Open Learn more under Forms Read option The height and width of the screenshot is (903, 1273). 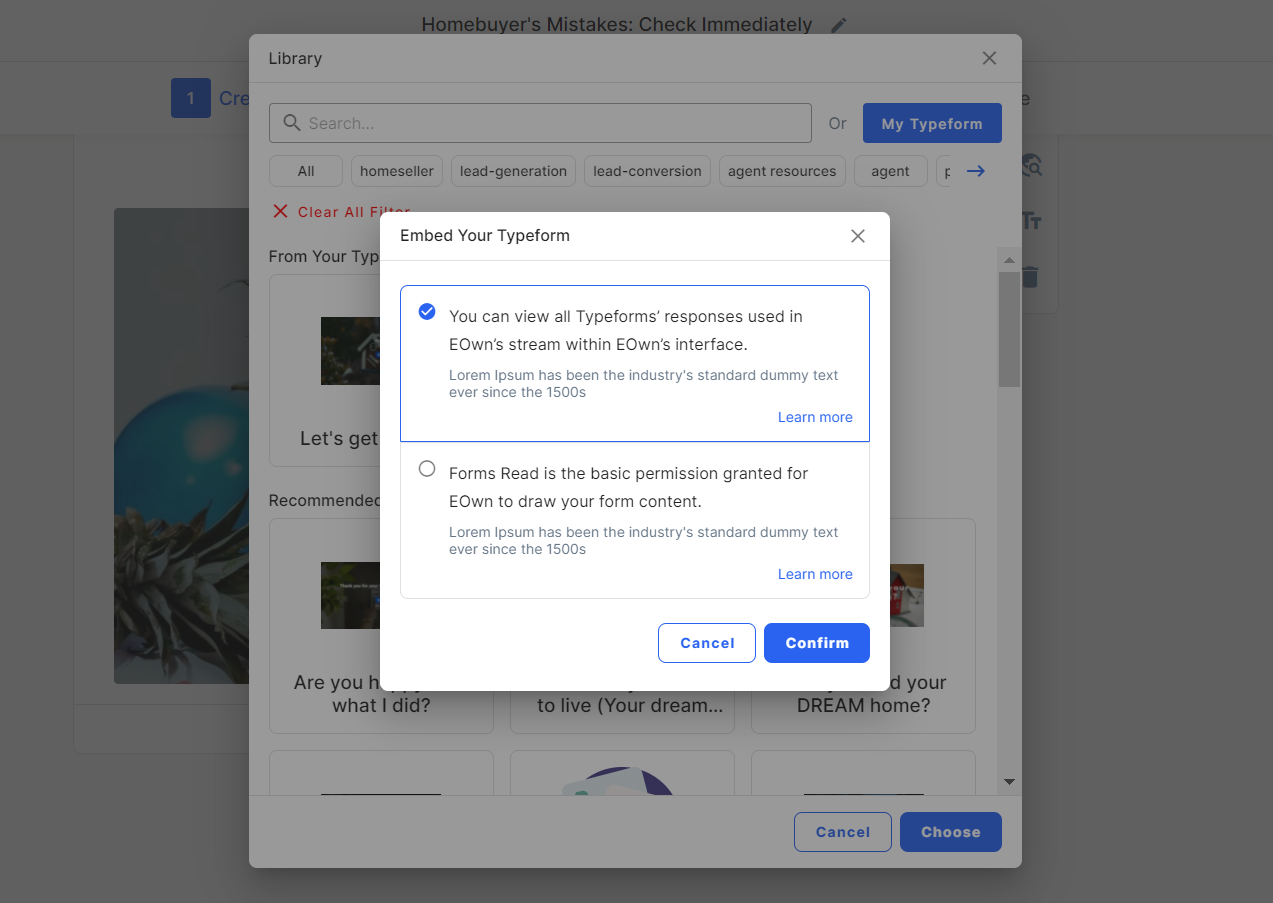click(x=815, y=574)
